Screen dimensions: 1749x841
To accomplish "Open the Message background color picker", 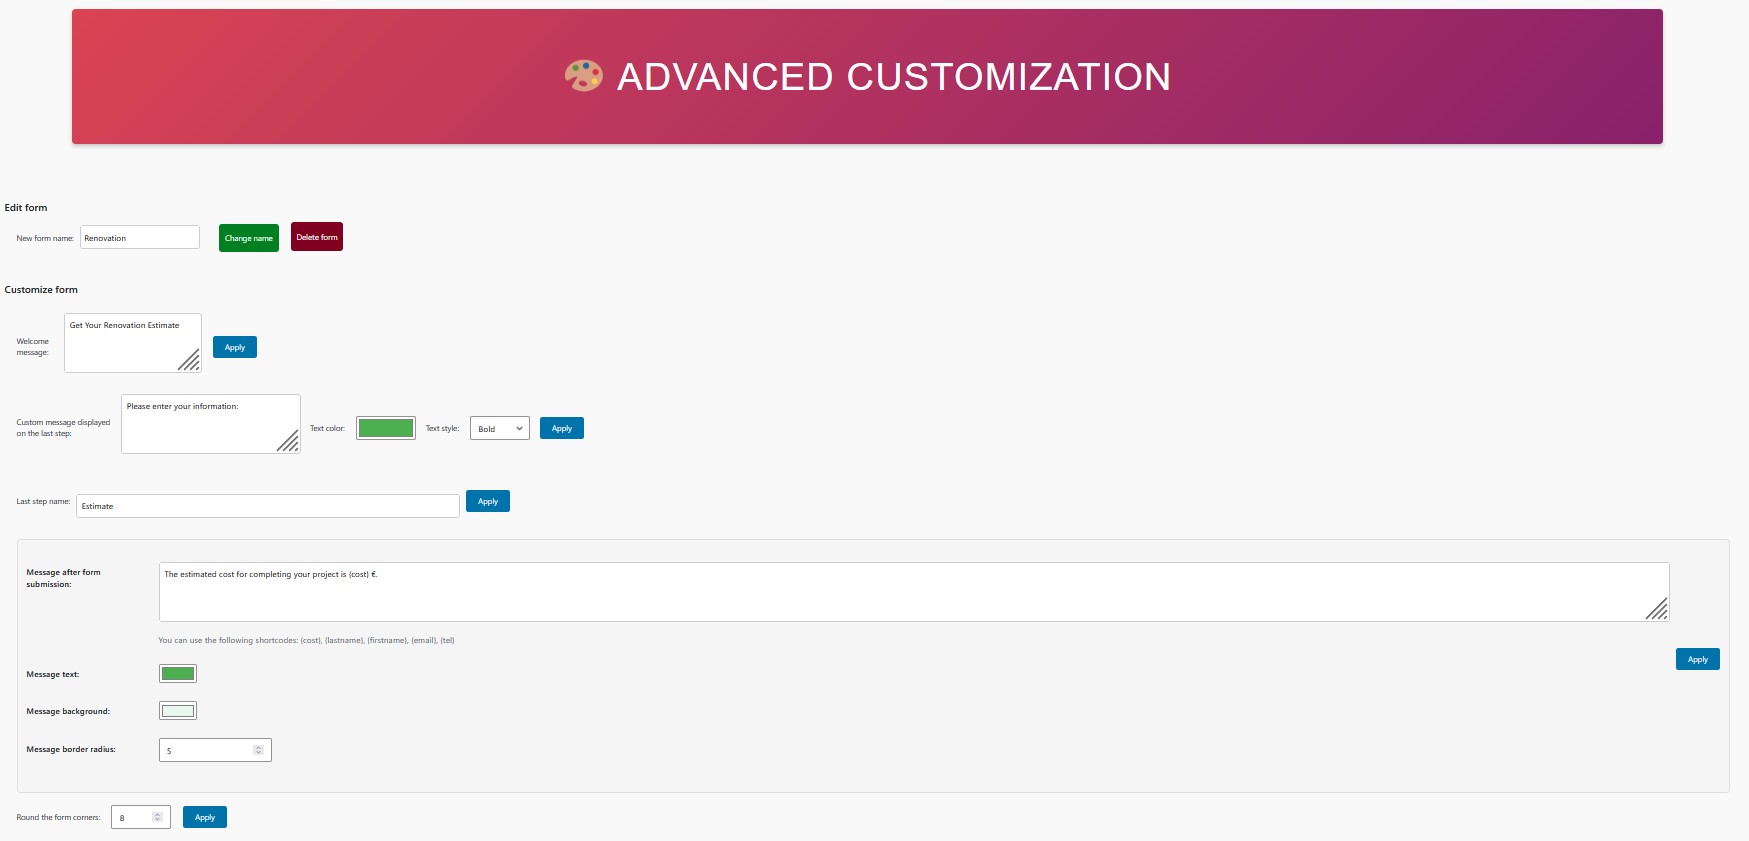I will tap(178, 711).
